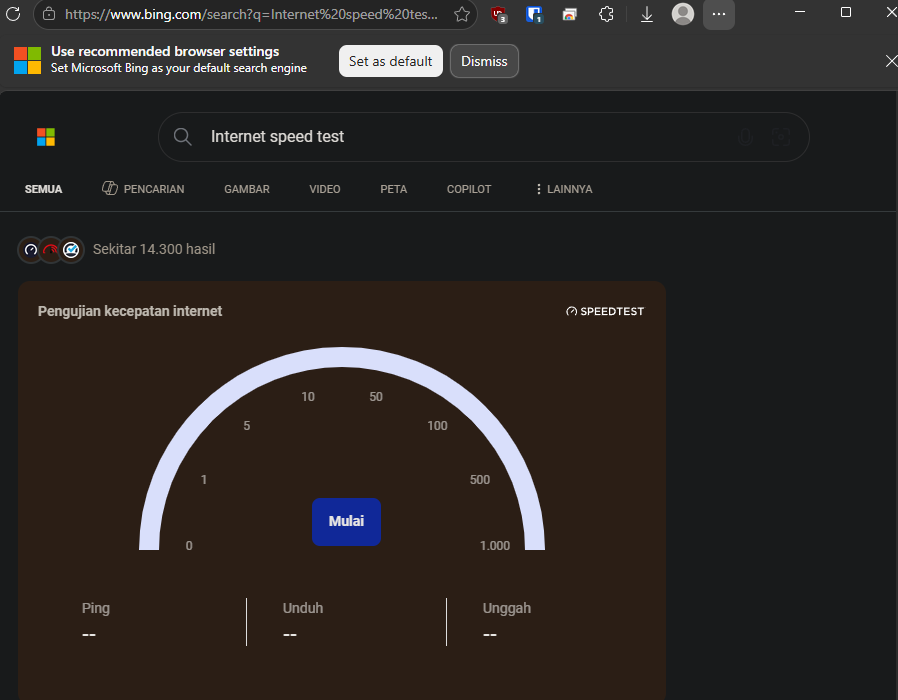898x700 pixels.
Task: Enable visual search camera icon
Action: tap(780, 137)
